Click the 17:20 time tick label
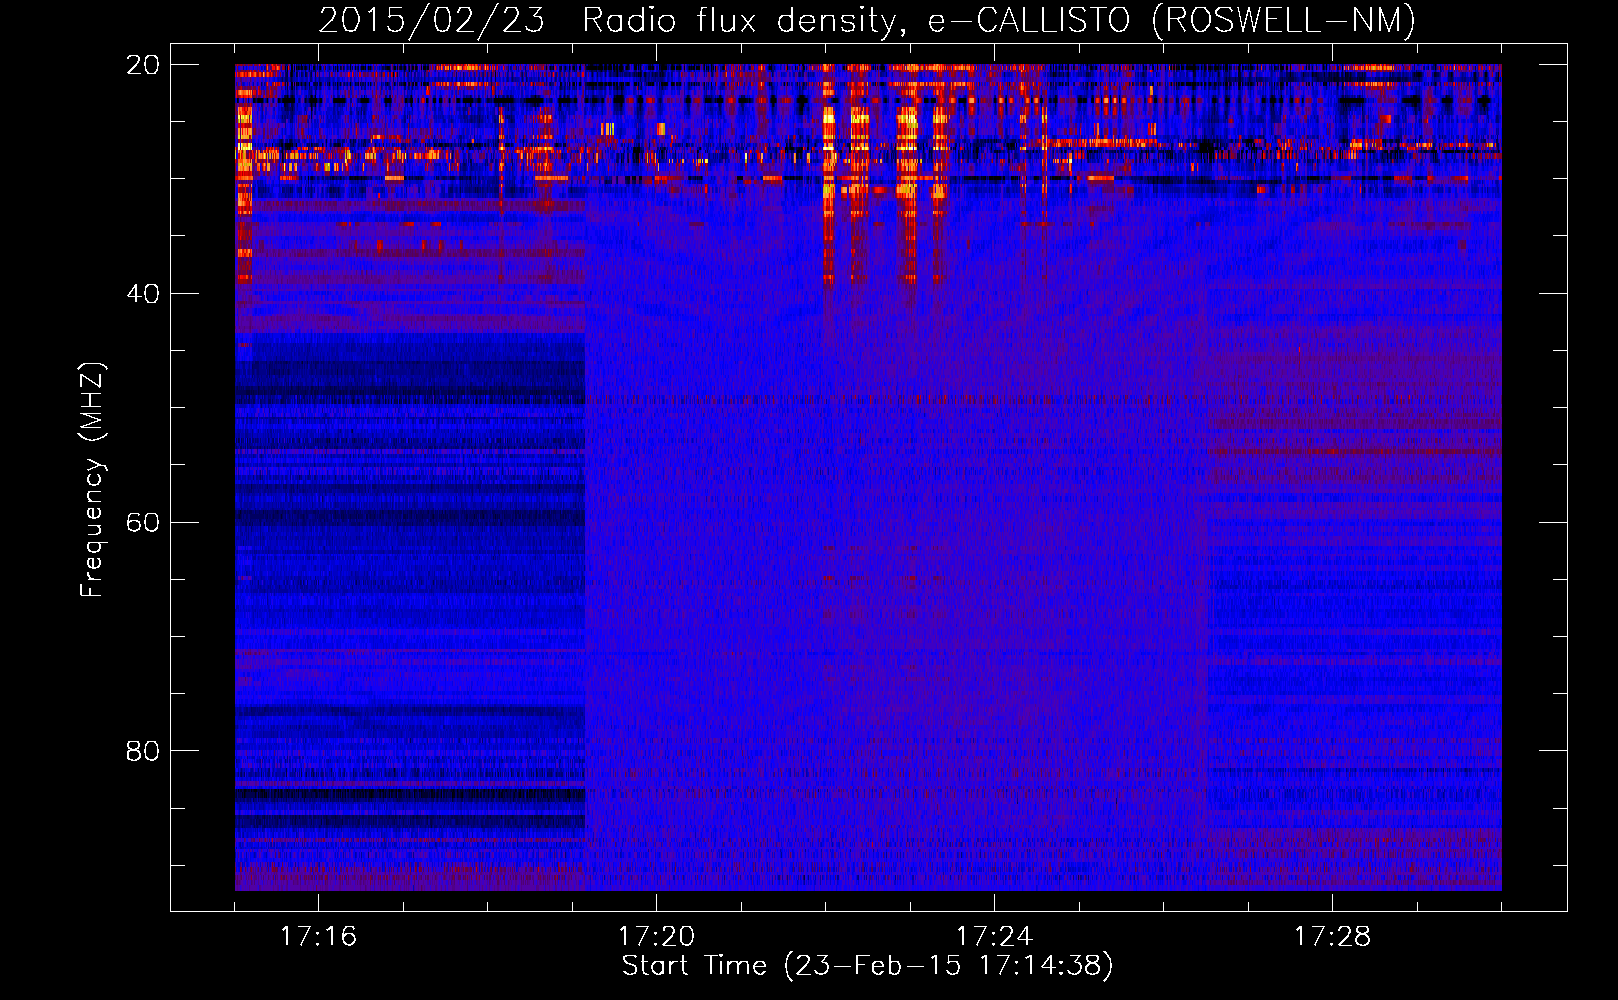The image size is (1618, 1000). [x=656, y=936]
